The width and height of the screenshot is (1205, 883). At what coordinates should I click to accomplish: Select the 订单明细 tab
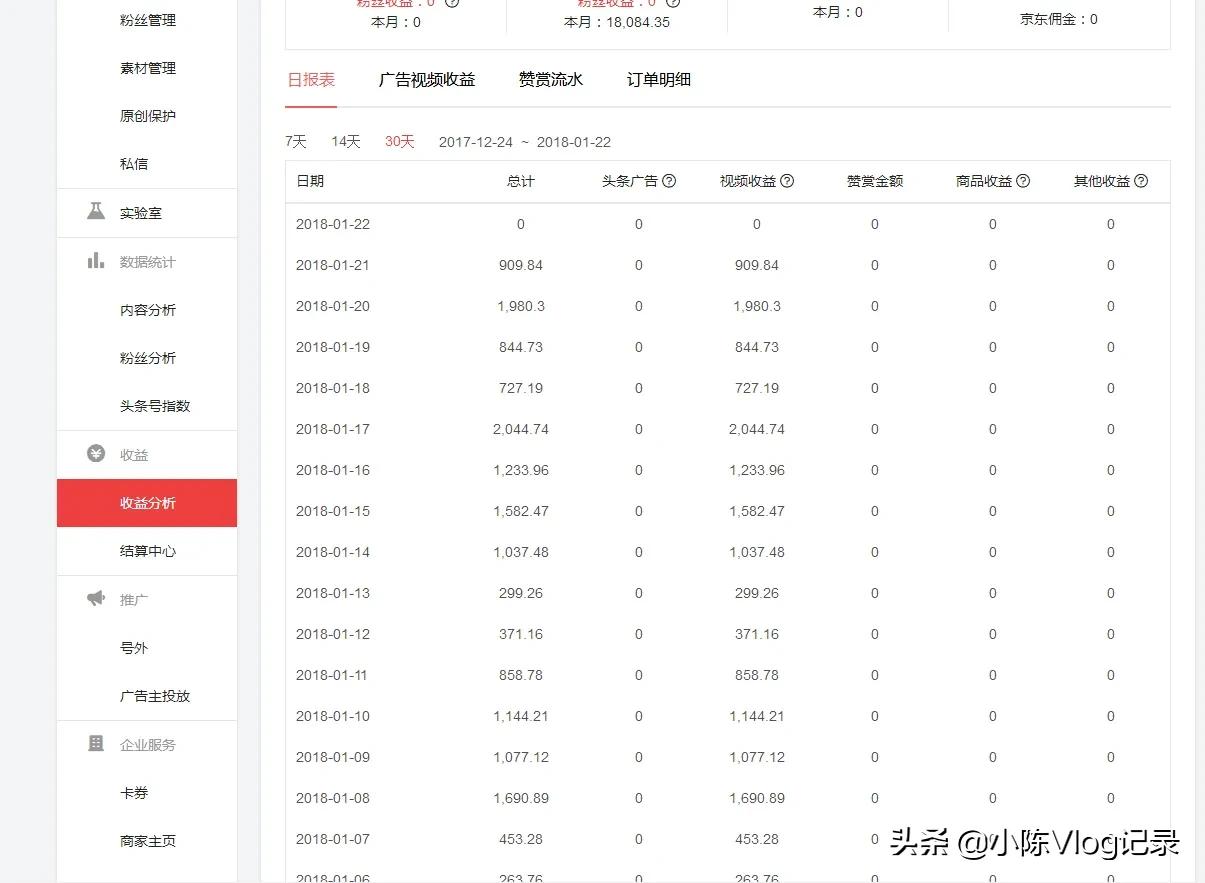click(x=658, y=80)
